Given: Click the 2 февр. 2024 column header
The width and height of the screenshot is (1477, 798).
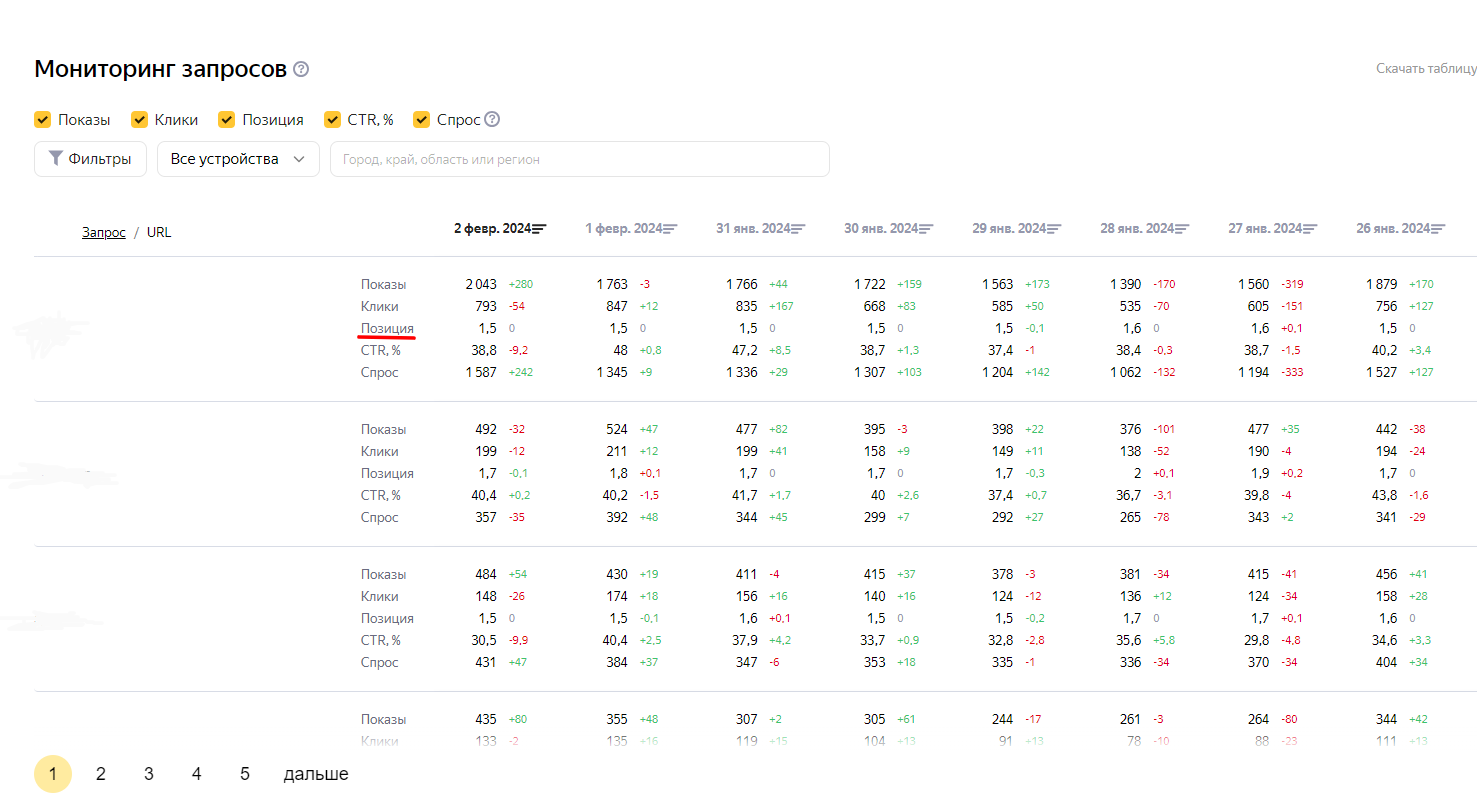Looking at the screenshot, I should point(492,229).
